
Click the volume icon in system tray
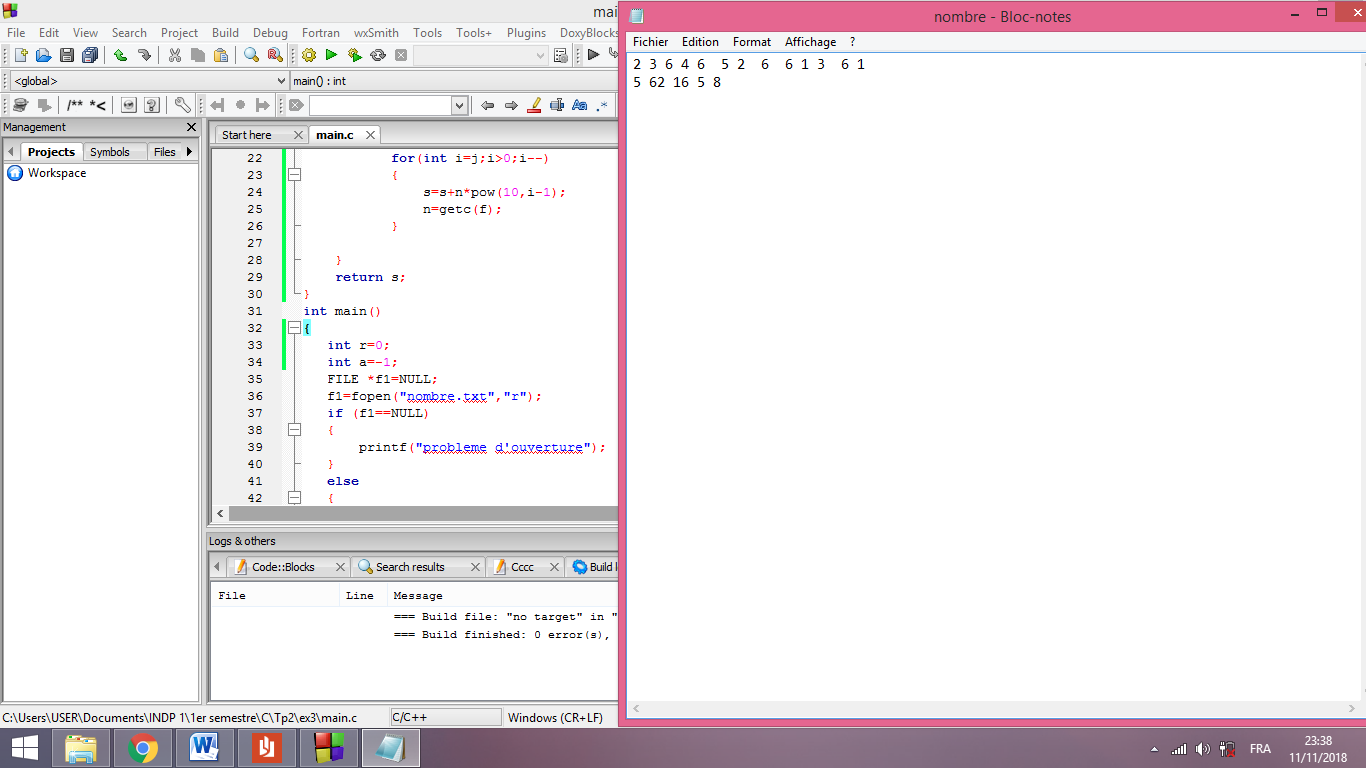pyautogui.click(x=1202, y=749)
